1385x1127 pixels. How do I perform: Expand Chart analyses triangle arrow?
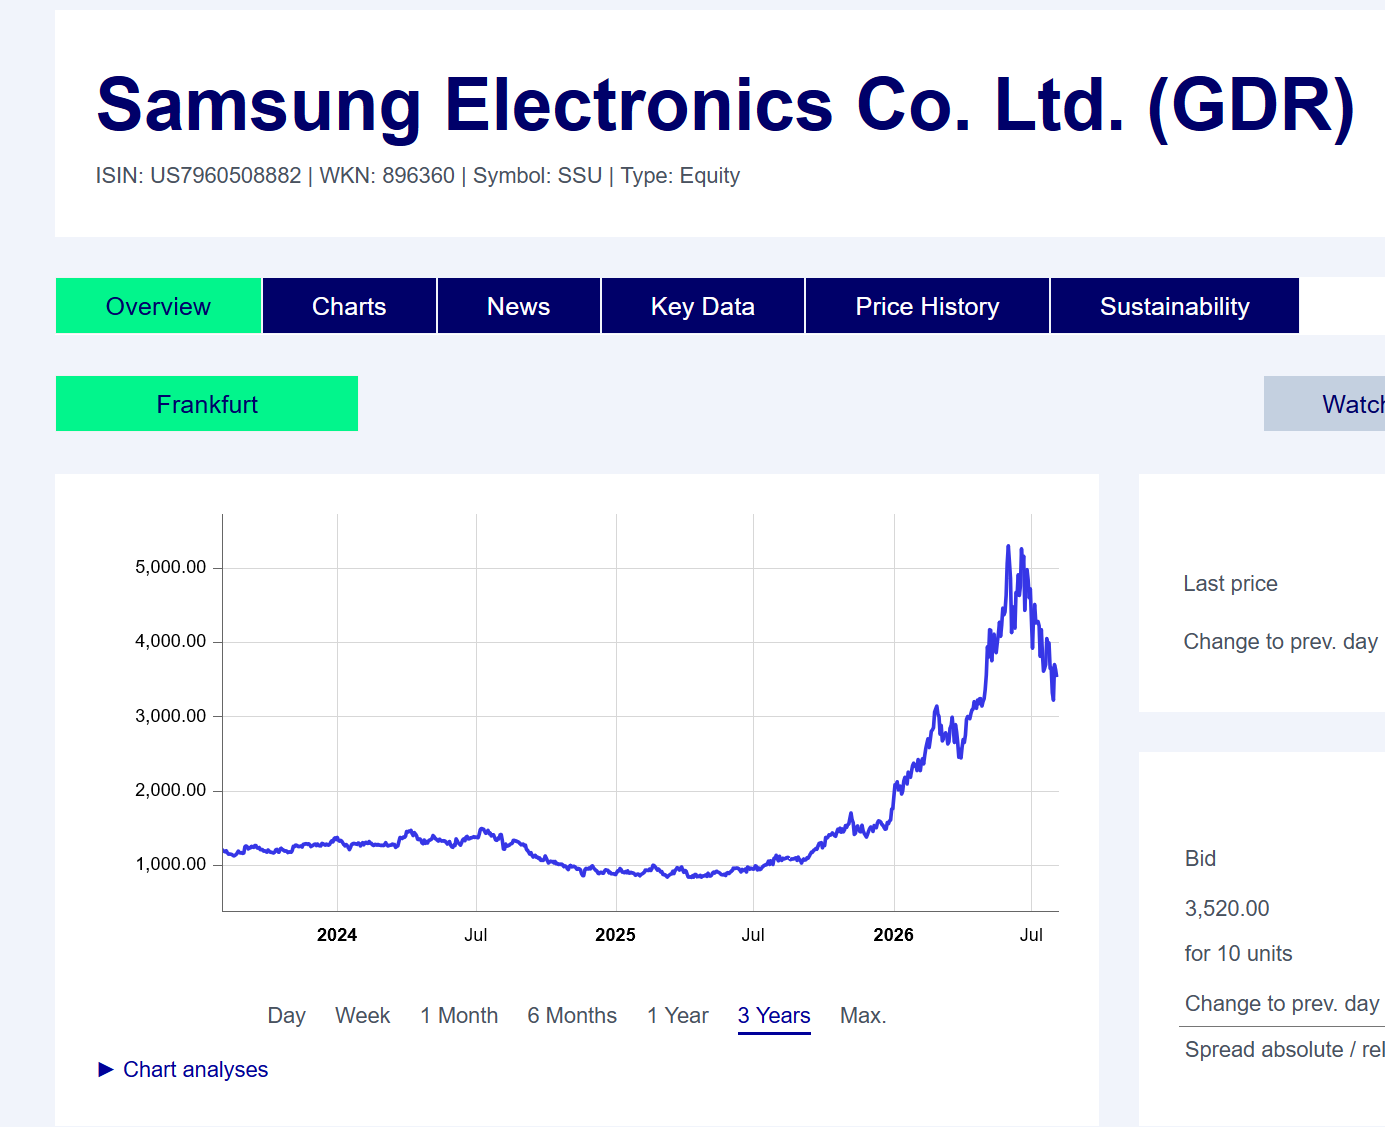tap(106, 1070)
